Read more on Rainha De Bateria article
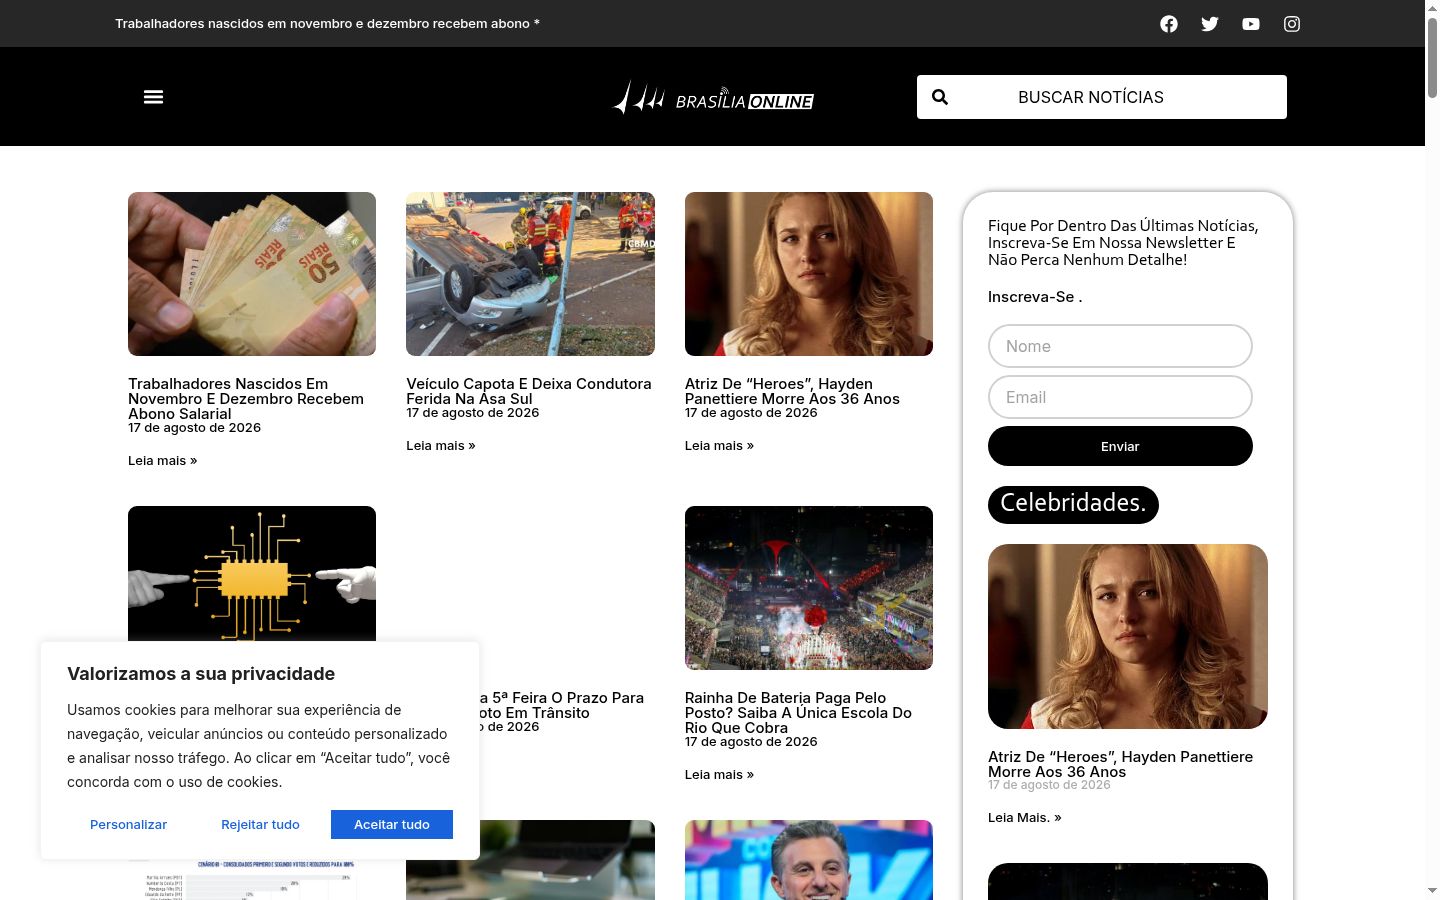The width and height of the screenshot is (1440, 900). [x=719, y=775]
